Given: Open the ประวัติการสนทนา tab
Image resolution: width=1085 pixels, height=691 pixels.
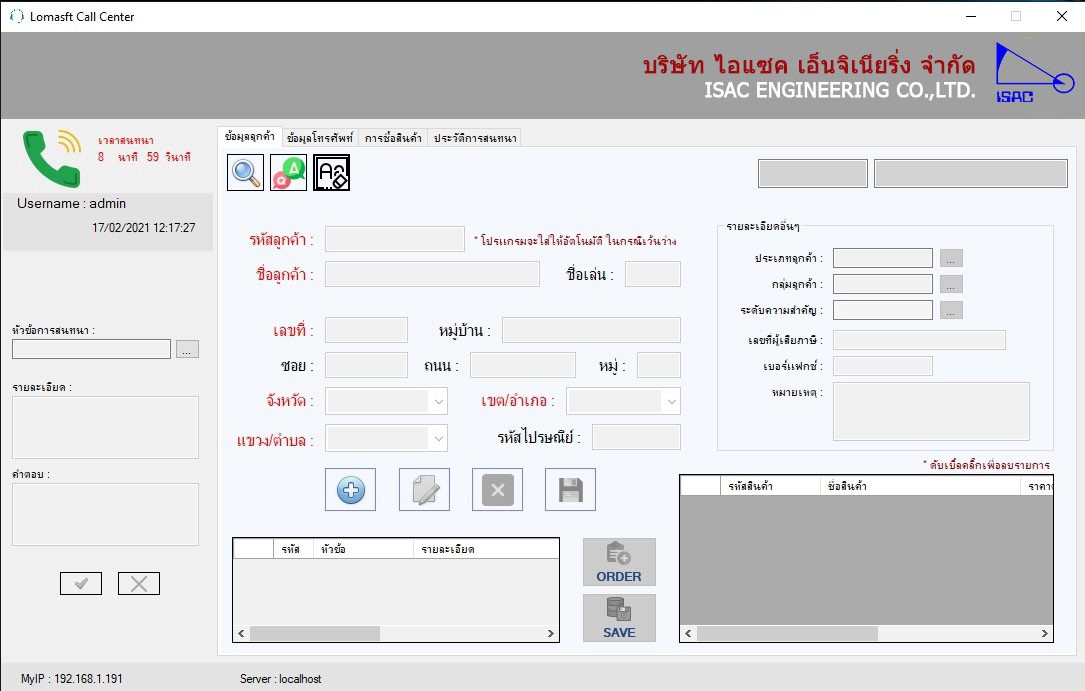Looking at the screenshot, I should point(475,138).
